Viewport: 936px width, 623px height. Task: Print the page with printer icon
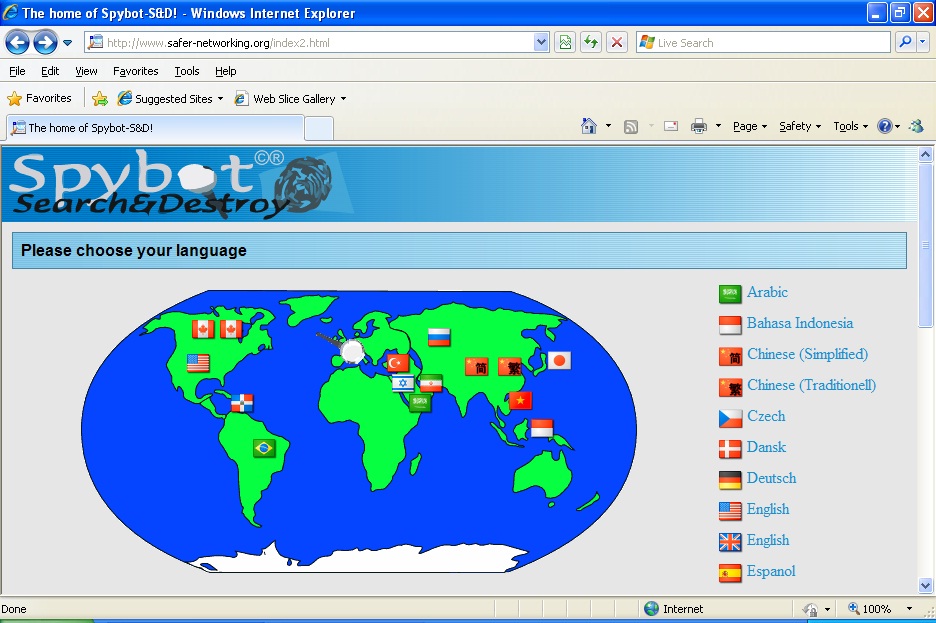[698, 126]
